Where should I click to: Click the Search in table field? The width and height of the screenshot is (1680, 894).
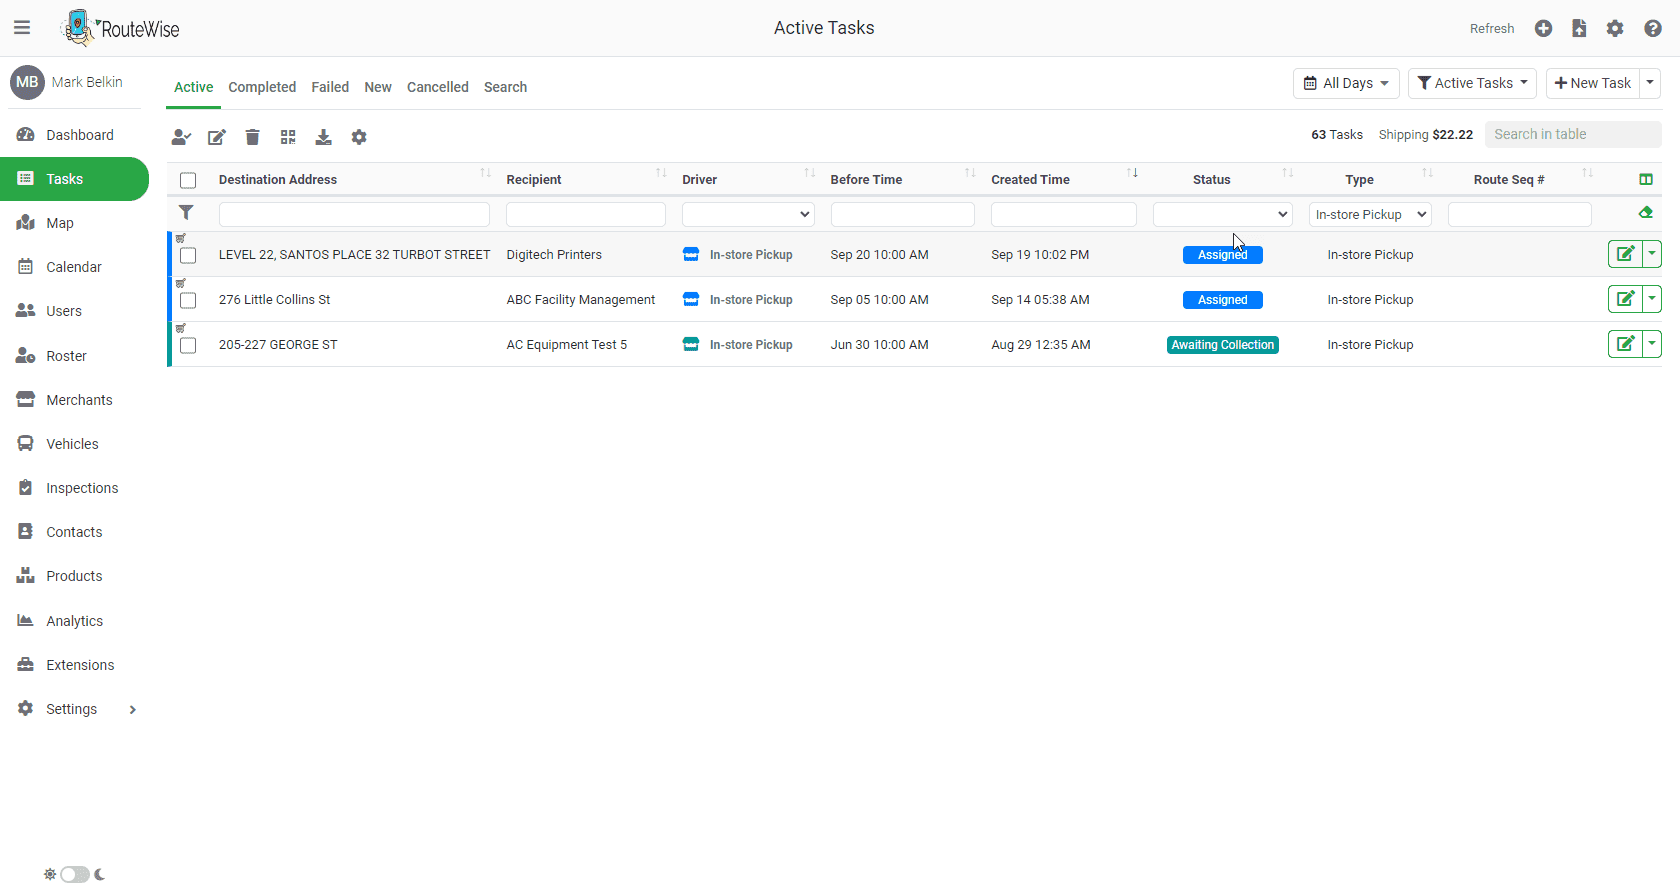click(x=1572, y=134)
